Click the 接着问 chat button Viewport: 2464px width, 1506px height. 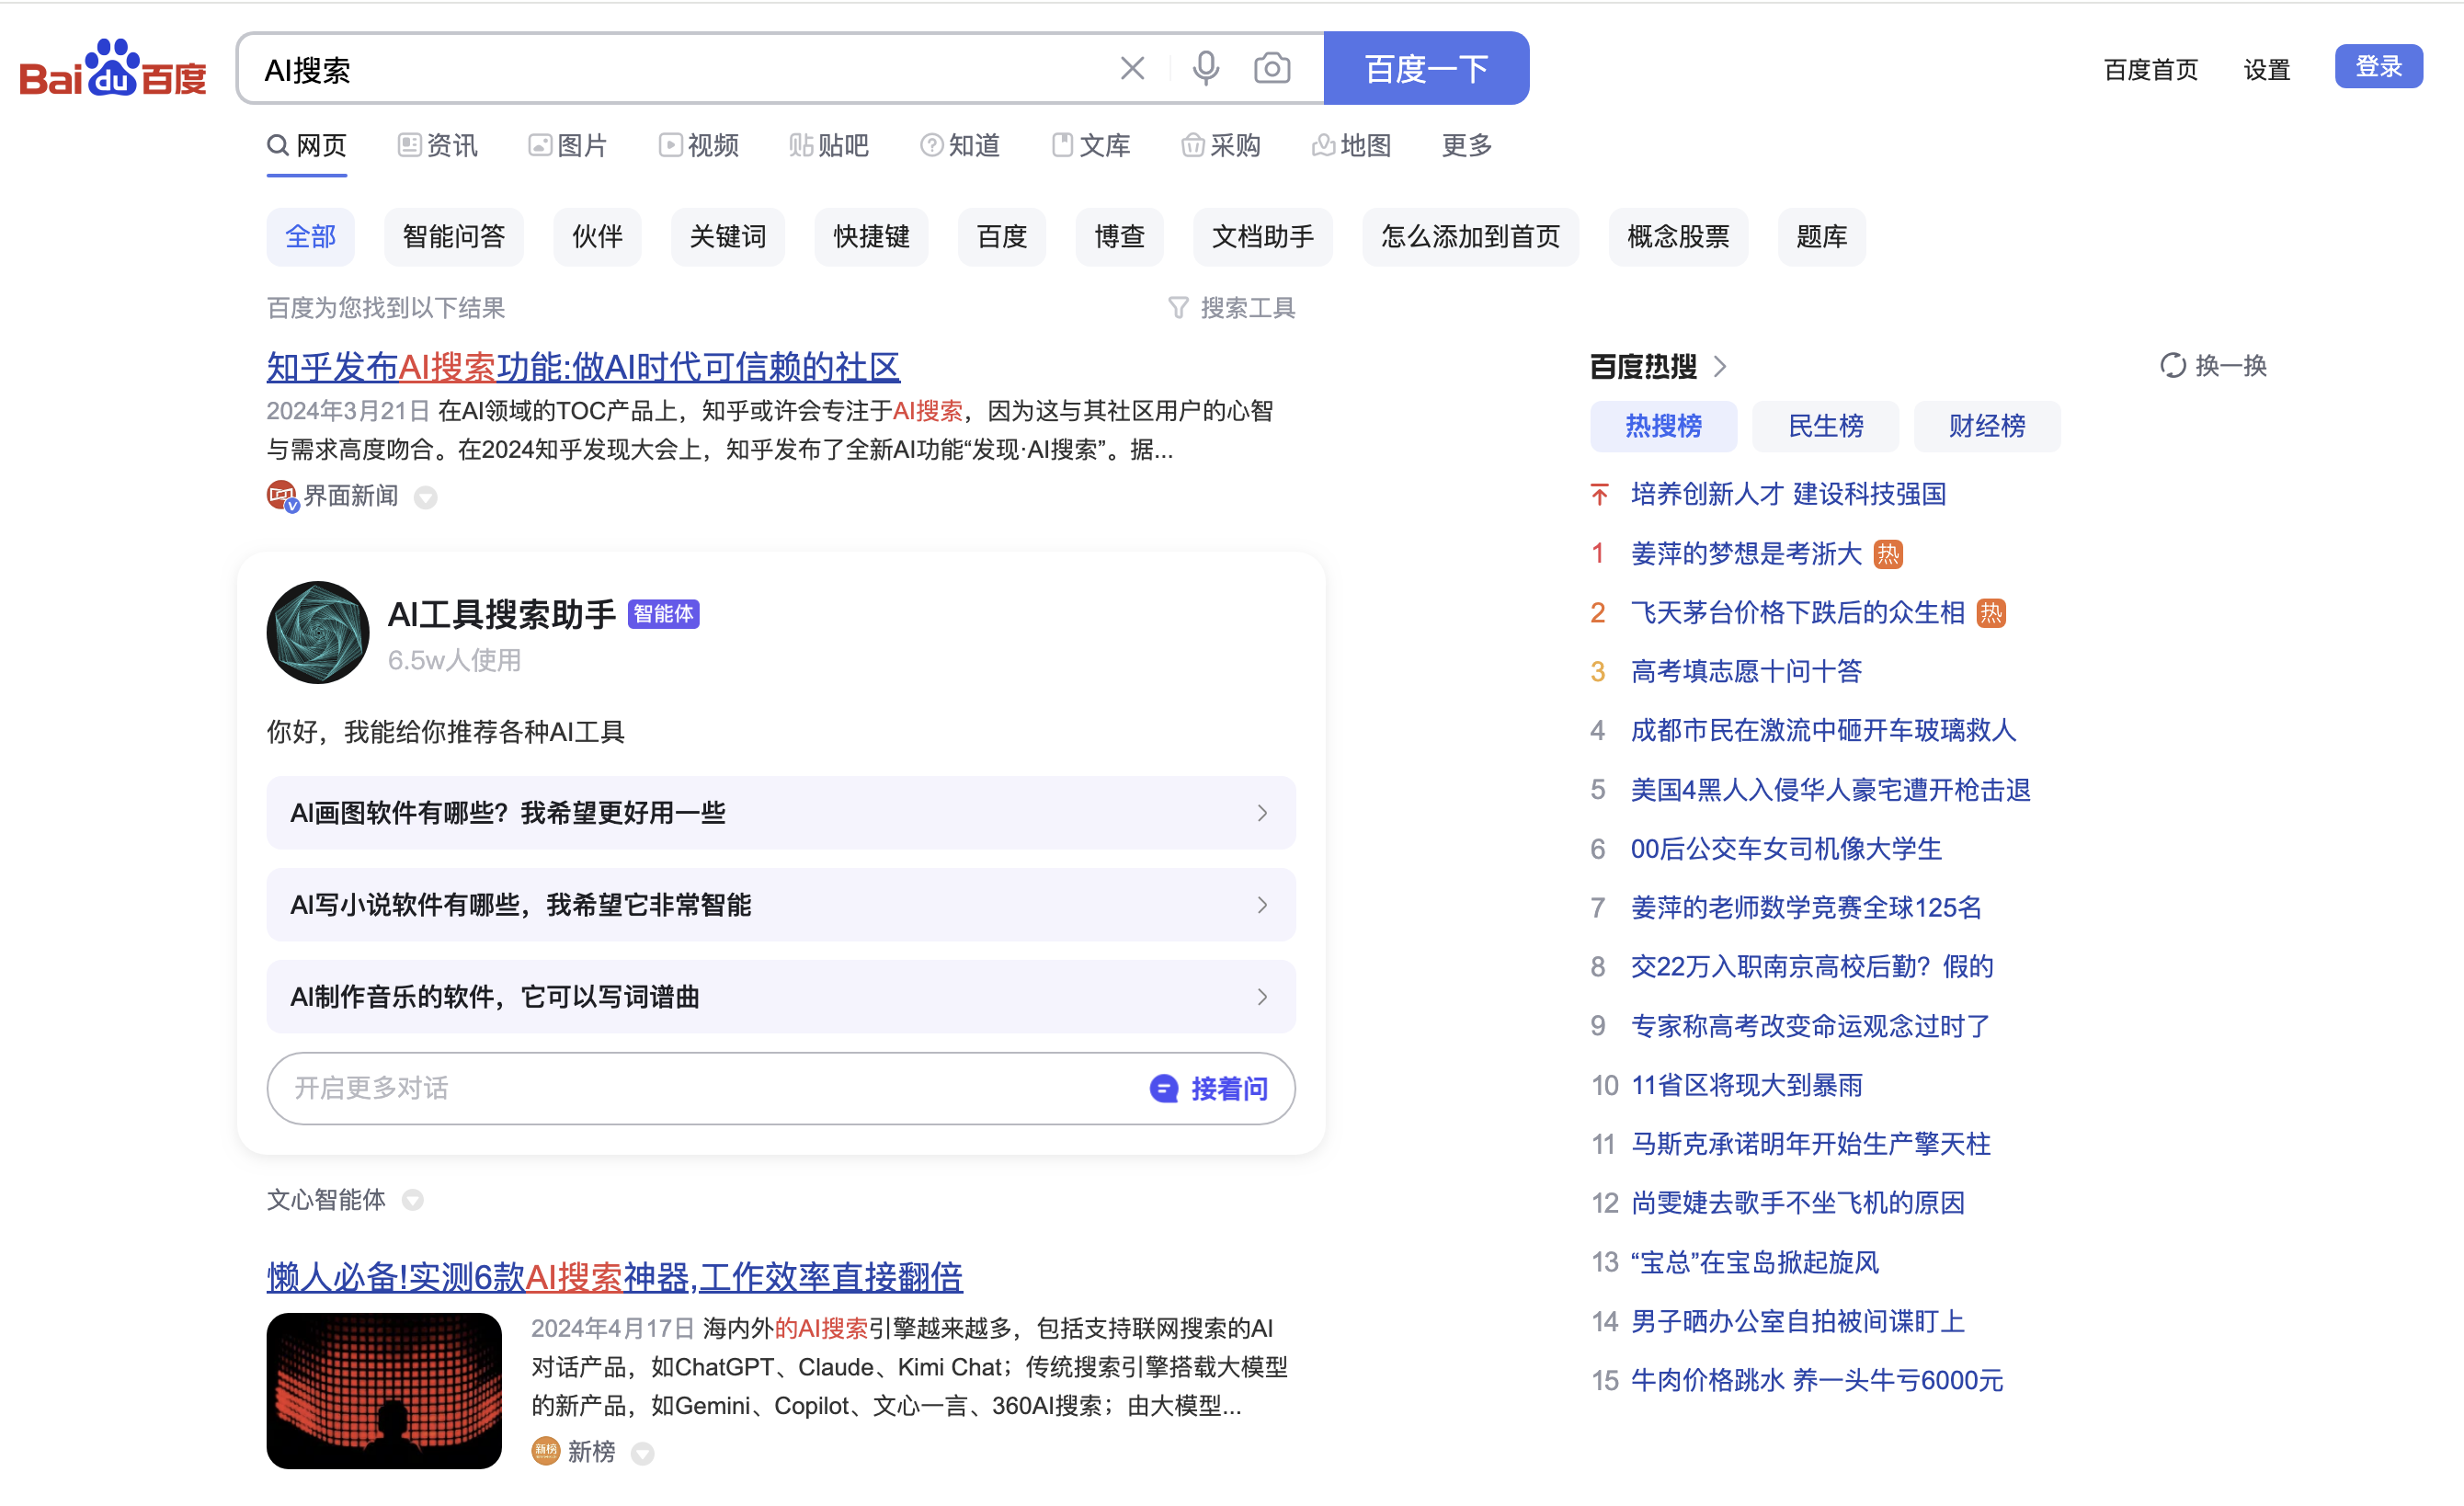[1209, 1088]
